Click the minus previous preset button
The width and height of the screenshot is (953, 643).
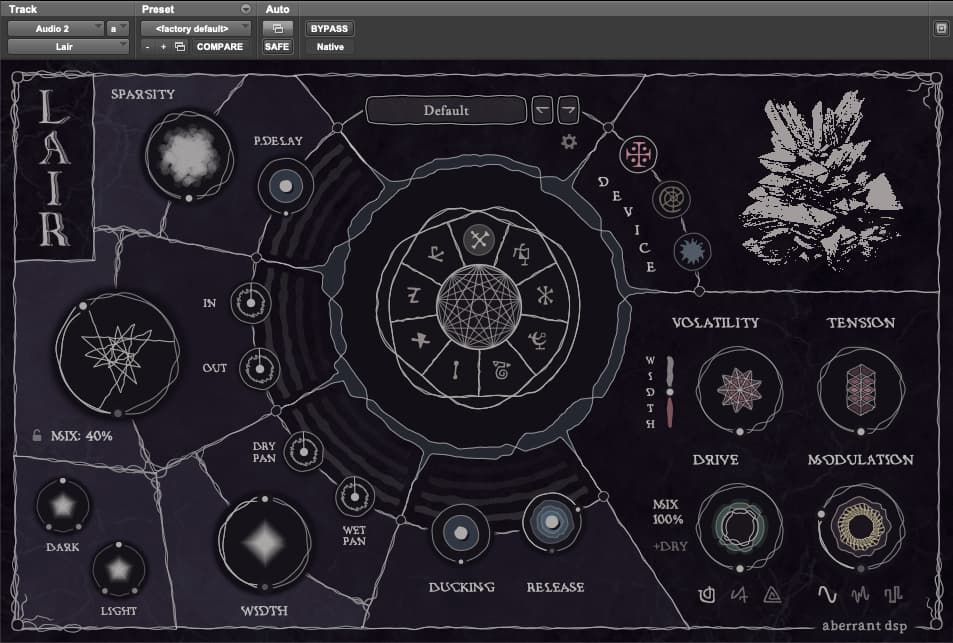pos(148,47)
